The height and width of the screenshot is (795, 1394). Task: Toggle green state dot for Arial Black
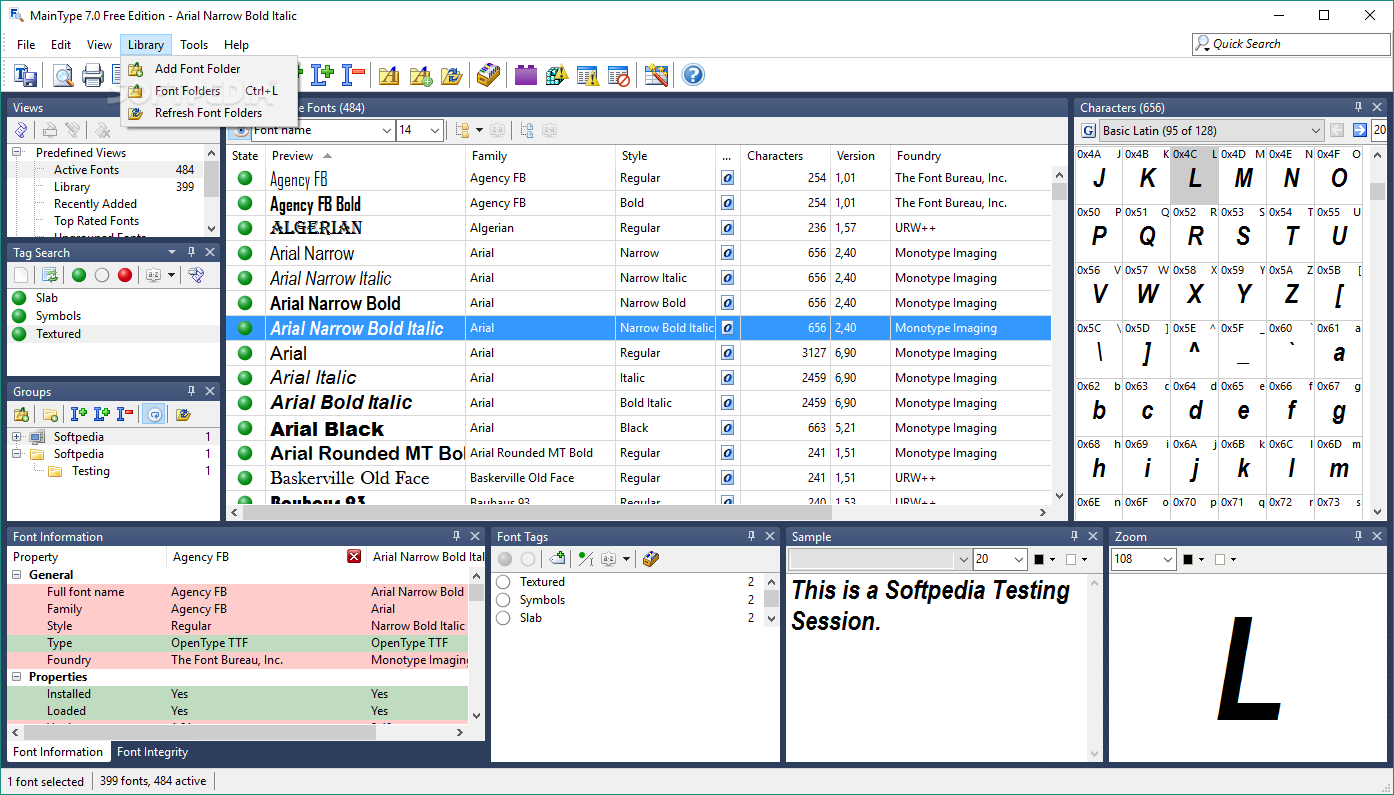click(245, 428)
